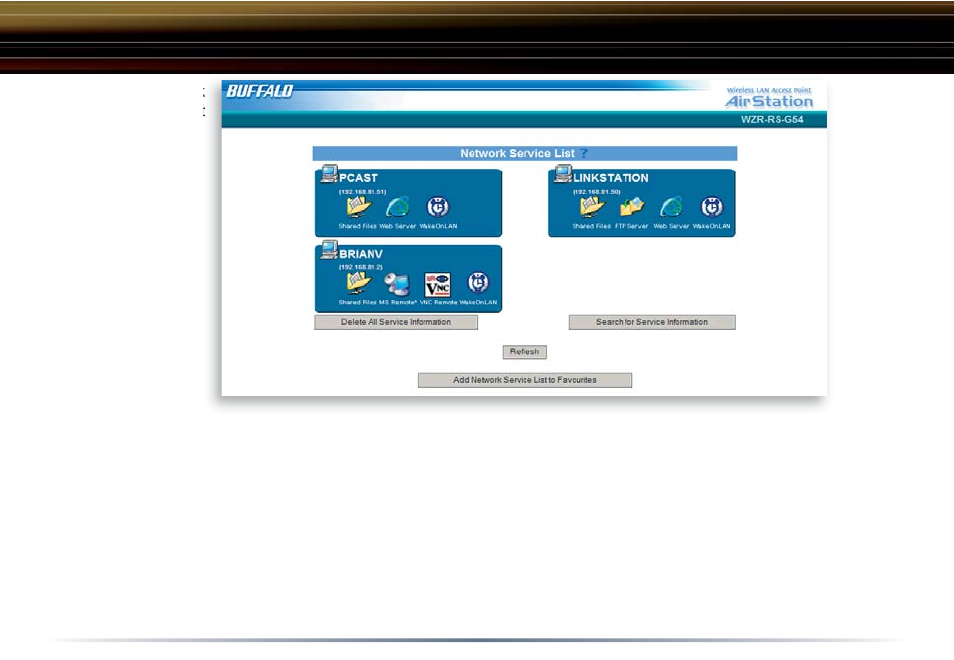
Task: Click Search for Service Information button
Action: [x=652, y=322]
